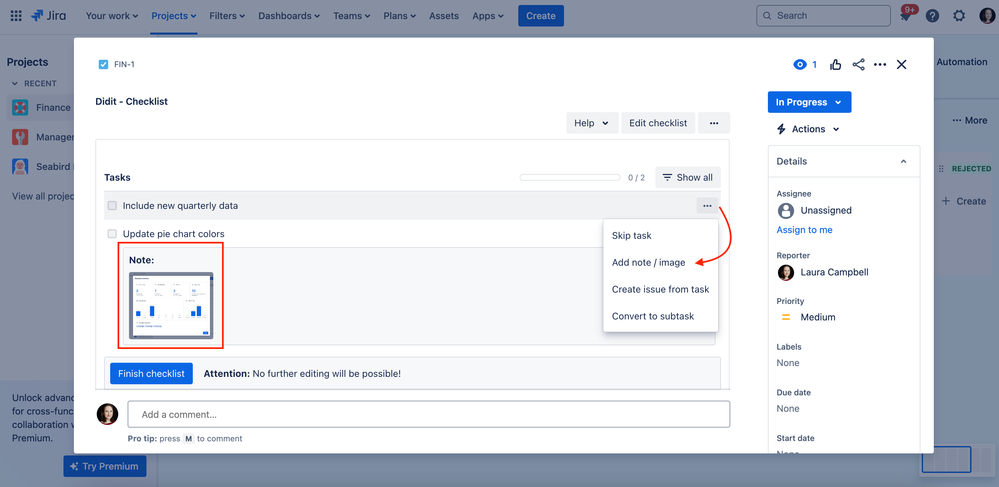
Task: Click the Create button in top bar
Action: [541, 16]
